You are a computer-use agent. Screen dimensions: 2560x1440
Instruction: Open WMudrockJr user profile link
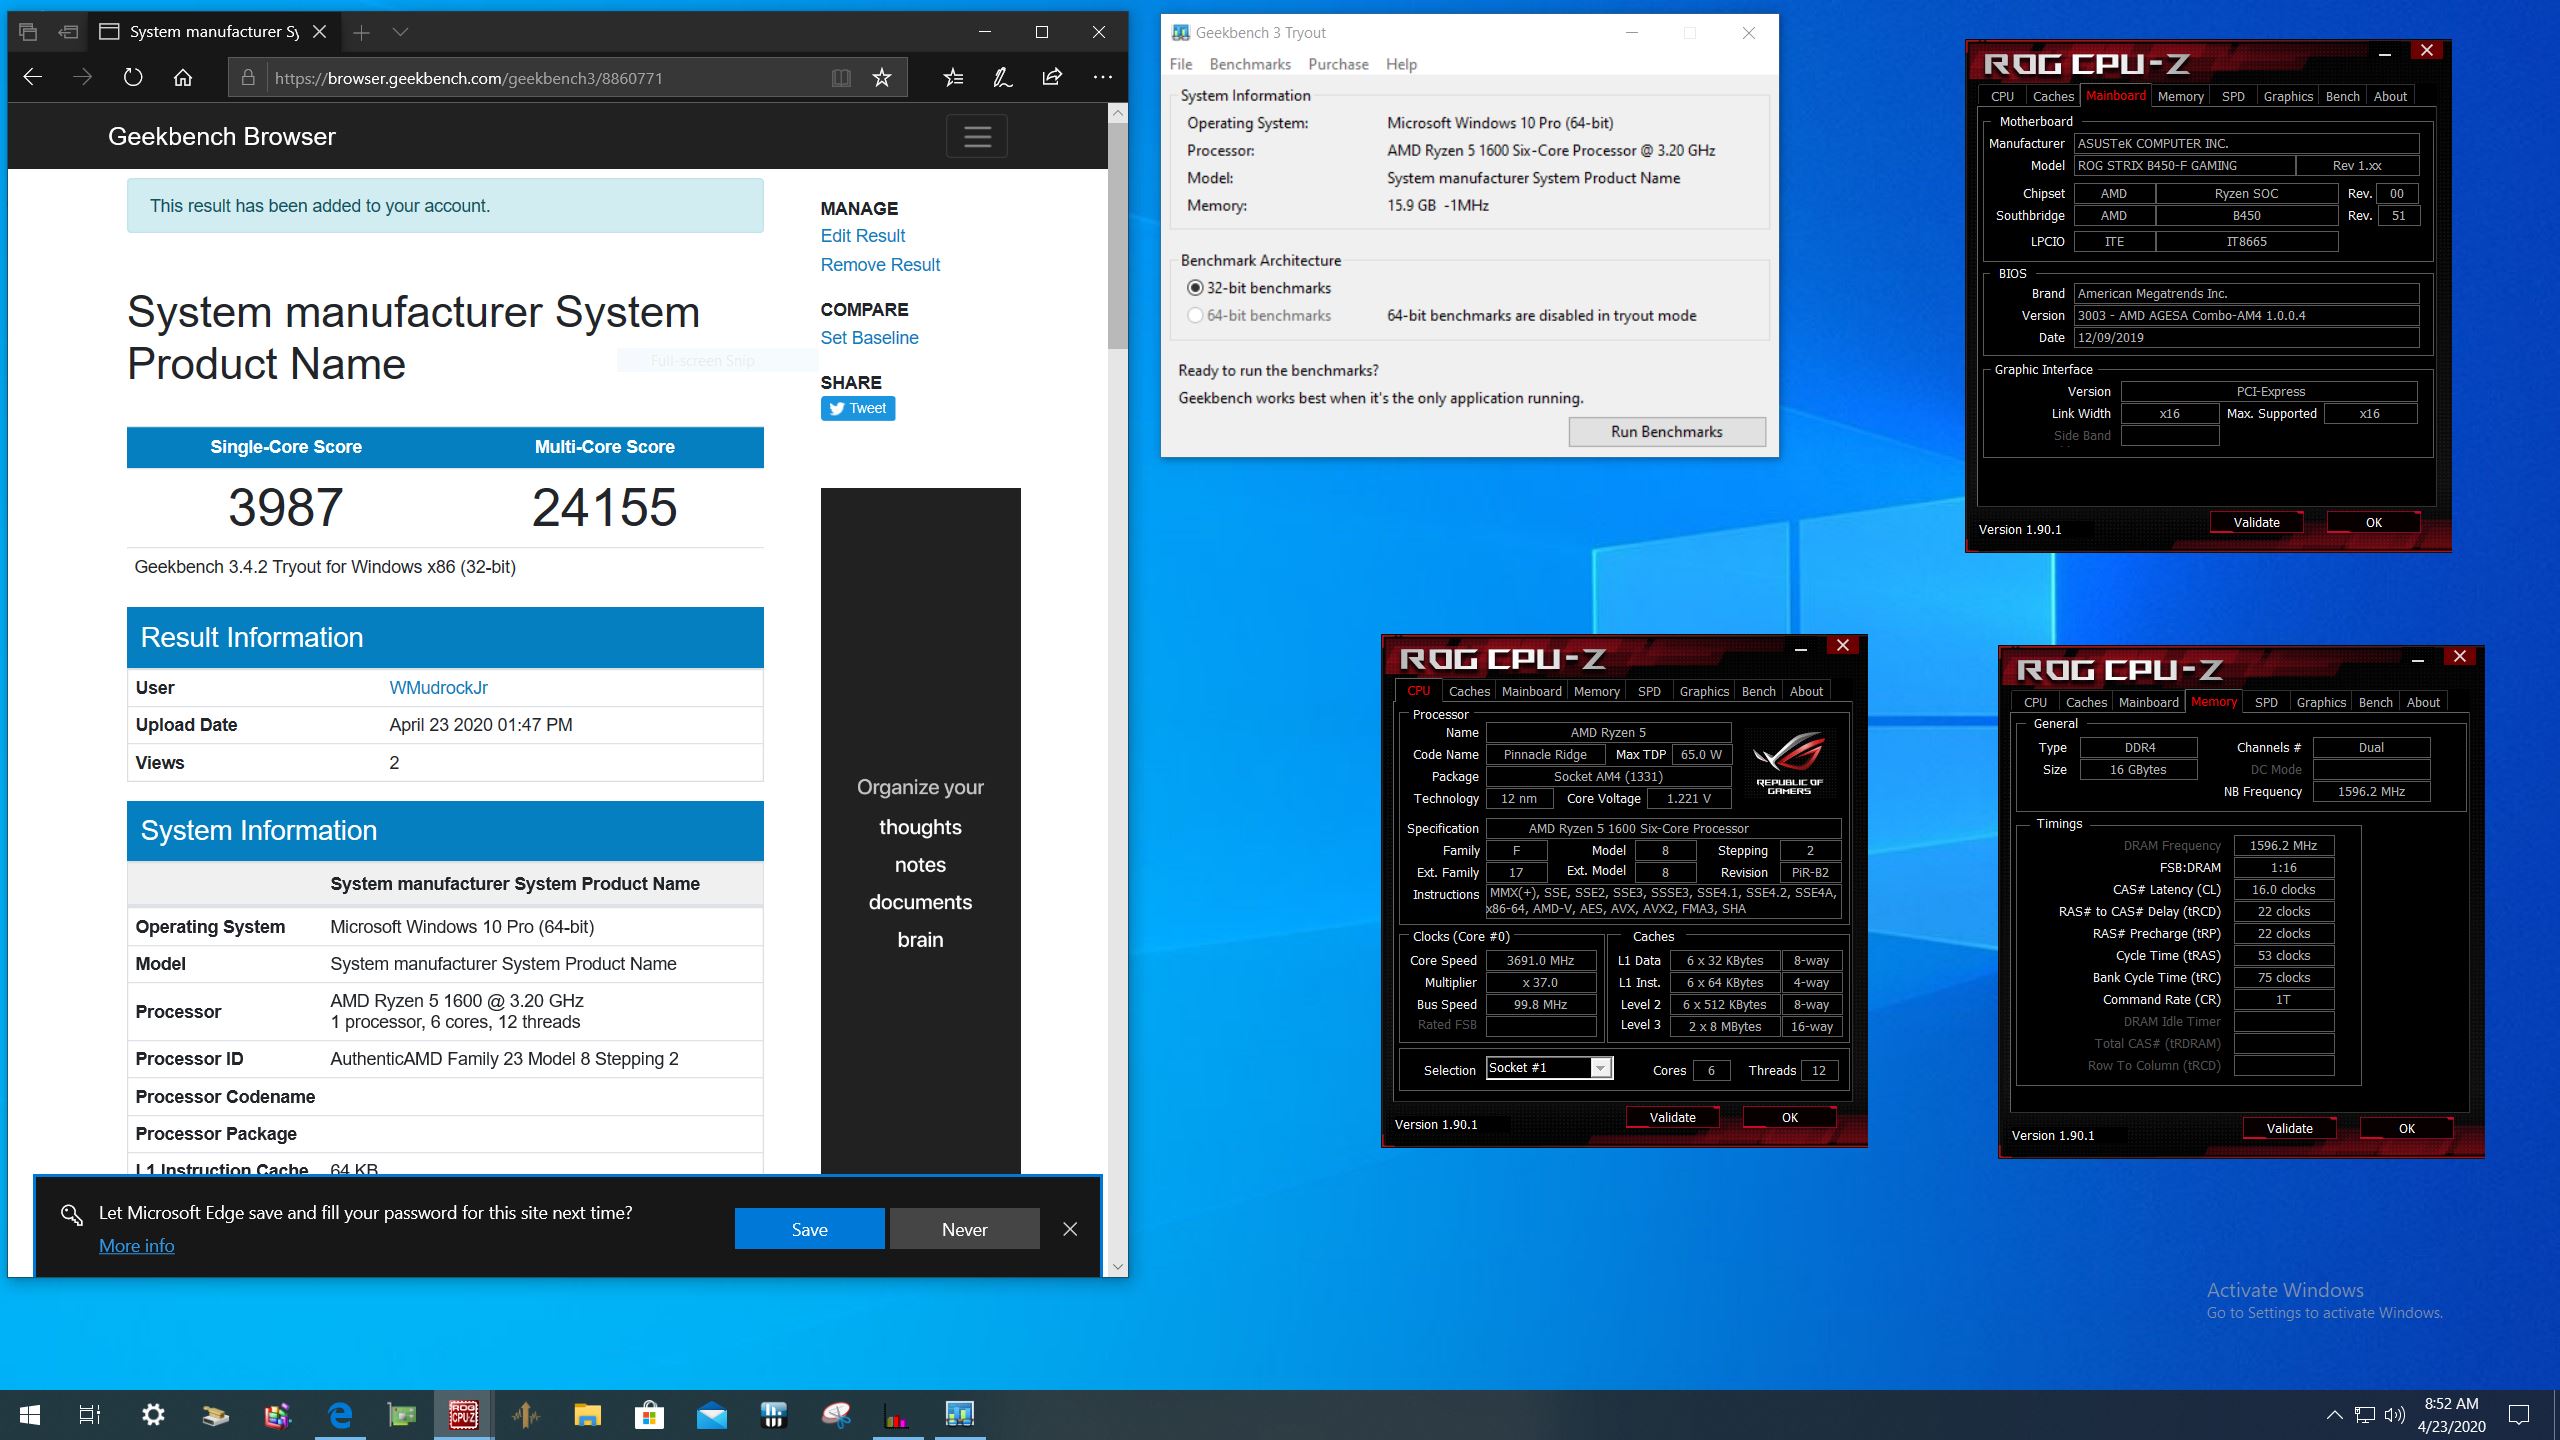coord(438,688)
